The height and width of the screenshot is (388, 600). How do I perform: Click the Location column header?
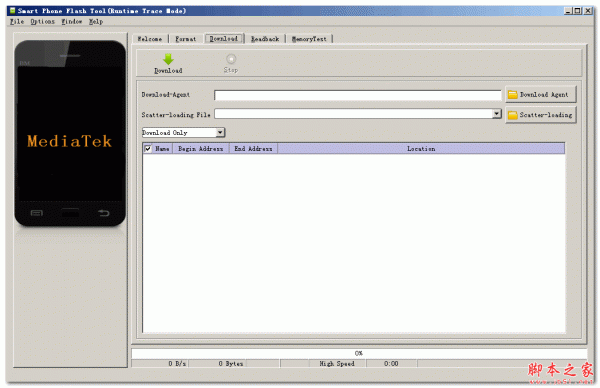click(421, 148)
